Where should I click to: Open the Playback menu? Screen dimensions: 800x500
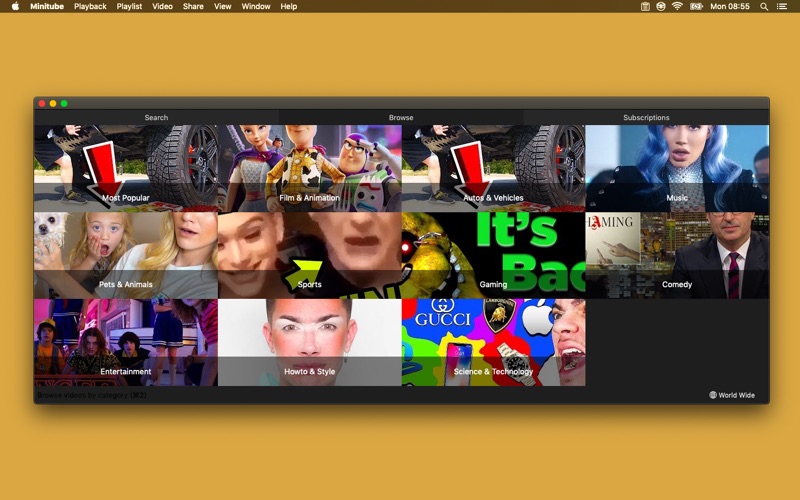pos(90,6)
